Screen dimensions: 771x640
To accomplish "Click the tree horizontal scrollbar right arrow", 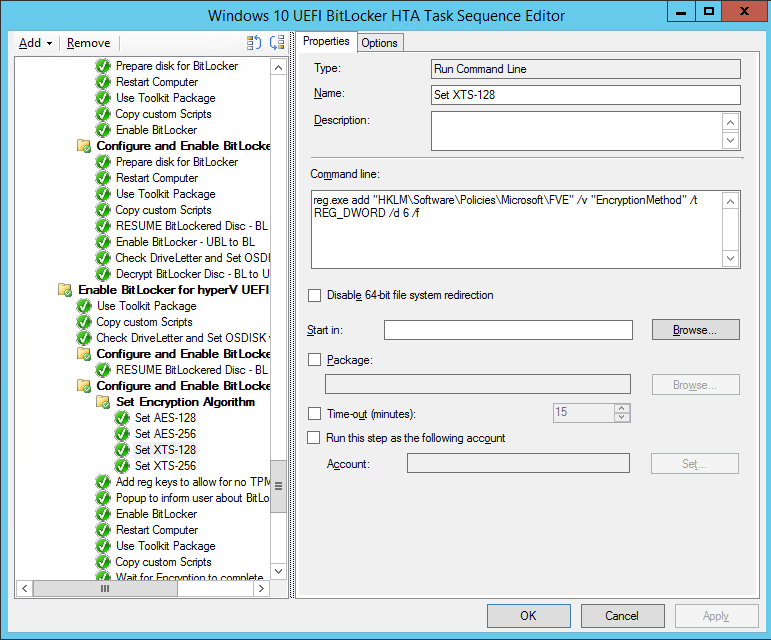I will (261, 588).
